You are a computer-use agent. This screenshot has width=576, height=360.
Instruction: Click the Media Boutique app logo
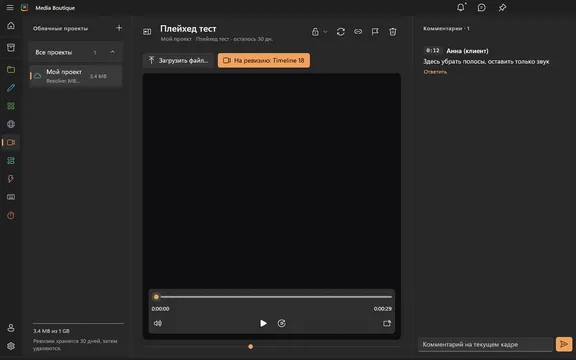click(25, 8)
